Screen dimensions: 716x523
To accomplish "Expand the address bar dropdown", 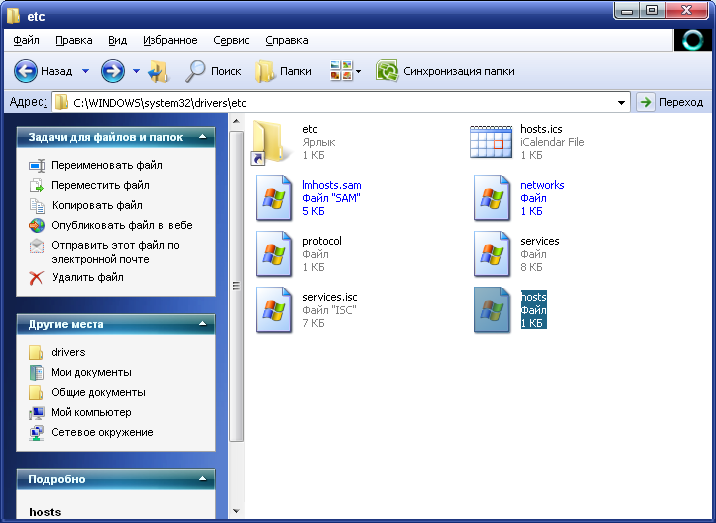I will coord(621,103).
